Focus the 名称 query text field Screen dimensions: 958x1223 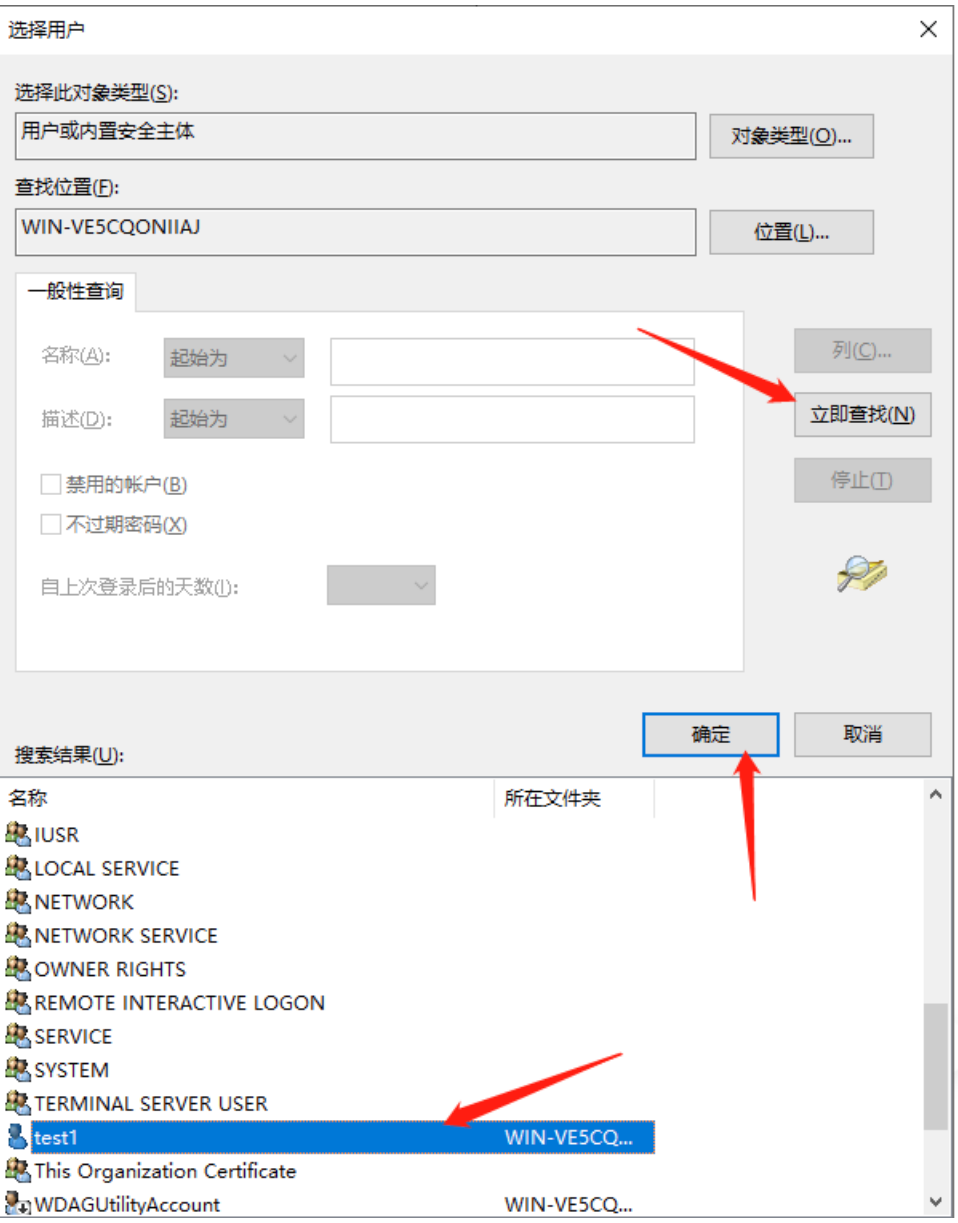[x=512, y=360]
